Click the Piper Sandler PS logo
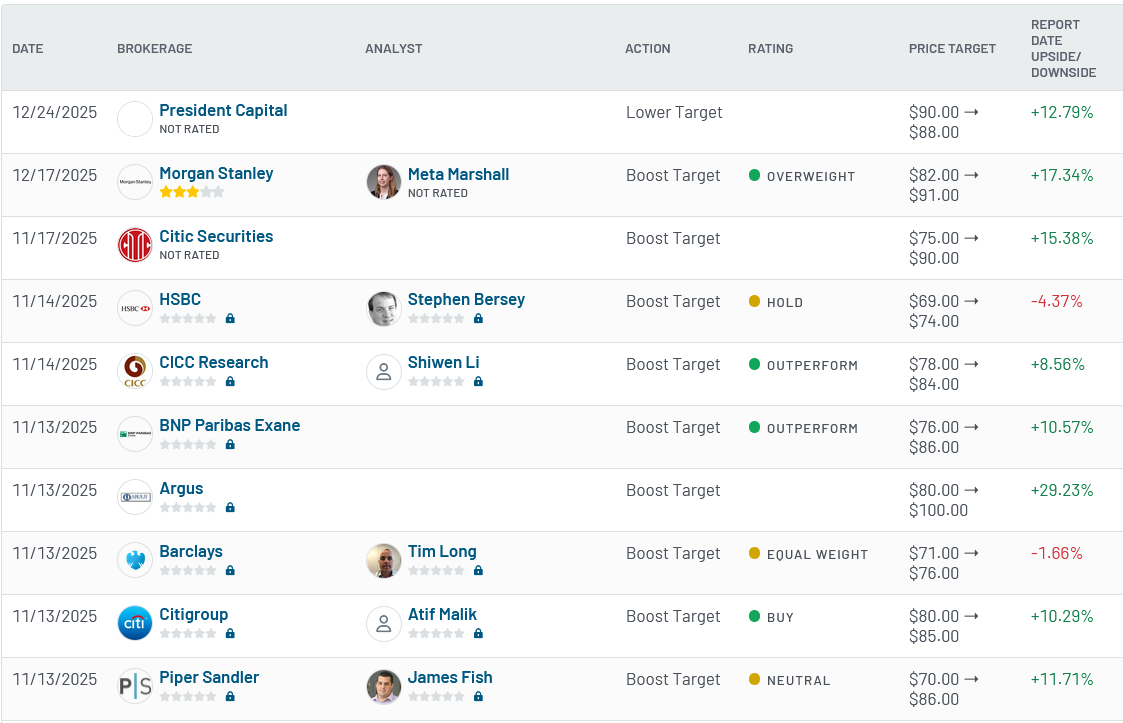Image resolution: width=1123 pixels, height=723 pixels. pyautogui.click(x=135, y=686)
